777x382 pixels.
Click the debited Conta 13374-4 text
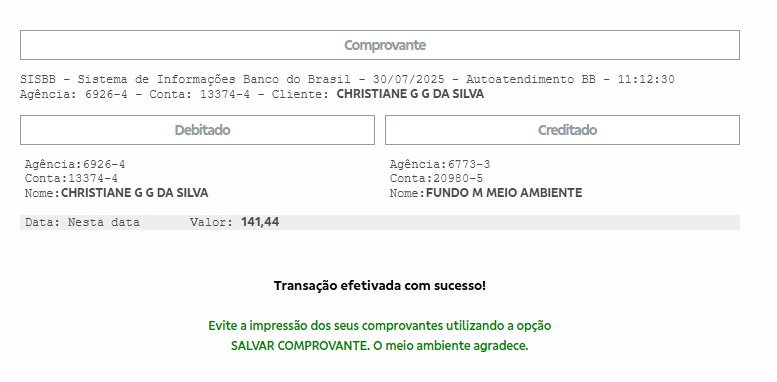pos(71,178)
